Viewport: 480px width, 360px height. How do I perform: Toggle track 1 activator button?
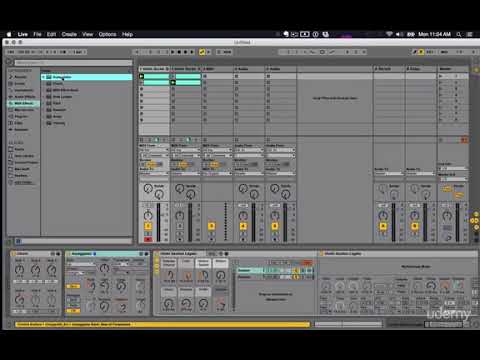point(148,227)
